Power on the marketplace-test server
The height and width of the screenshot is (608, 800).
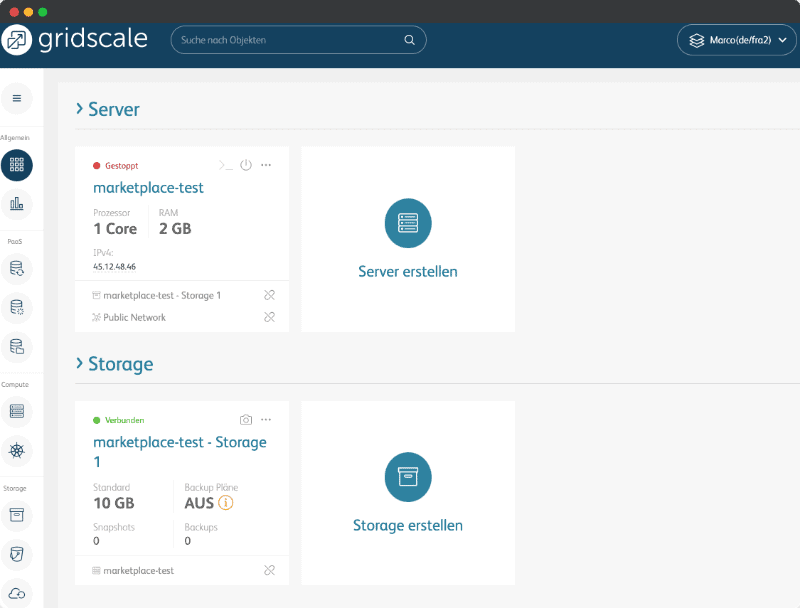[246, 165]
